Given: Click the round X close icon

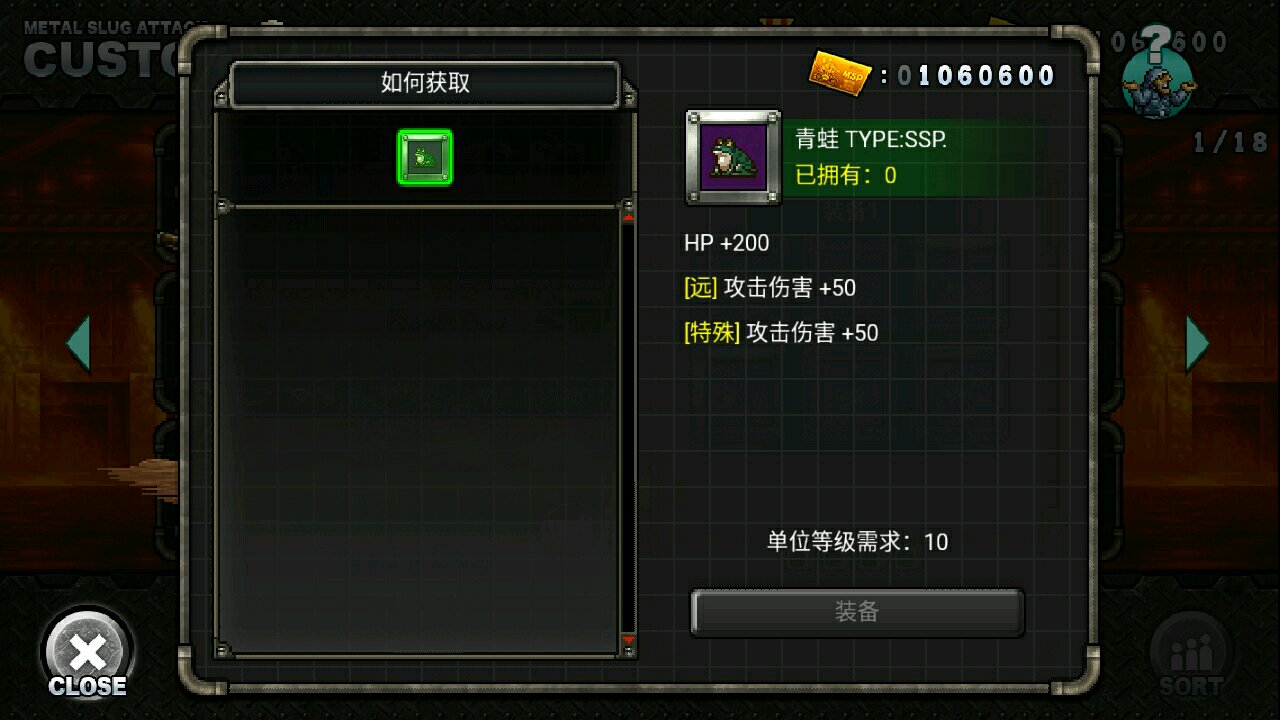Looking at the screenshot, I should (x=88, y=654).
